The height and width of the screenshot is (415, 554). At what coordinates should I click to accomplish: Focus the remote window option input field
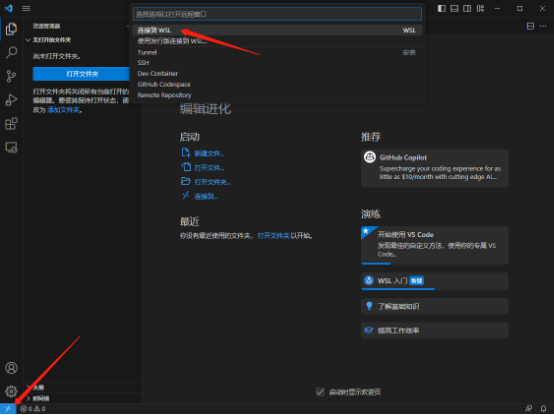(277, 14)
